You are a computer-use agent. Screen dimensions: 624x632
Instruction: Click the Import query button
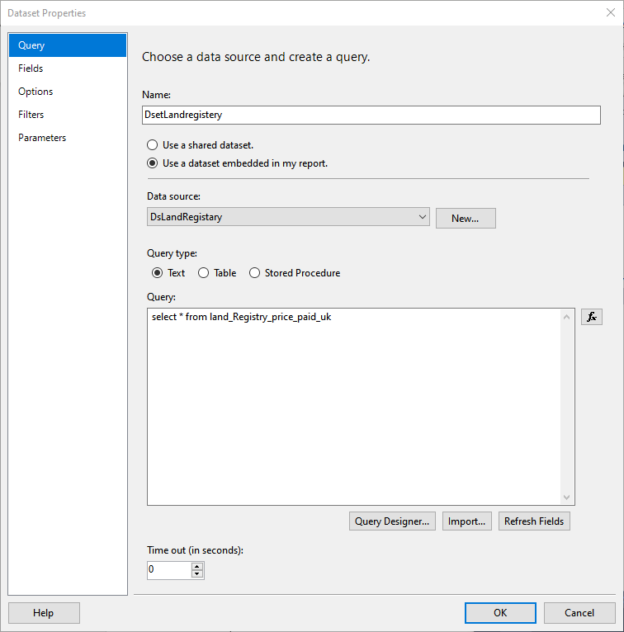[467, 521]
